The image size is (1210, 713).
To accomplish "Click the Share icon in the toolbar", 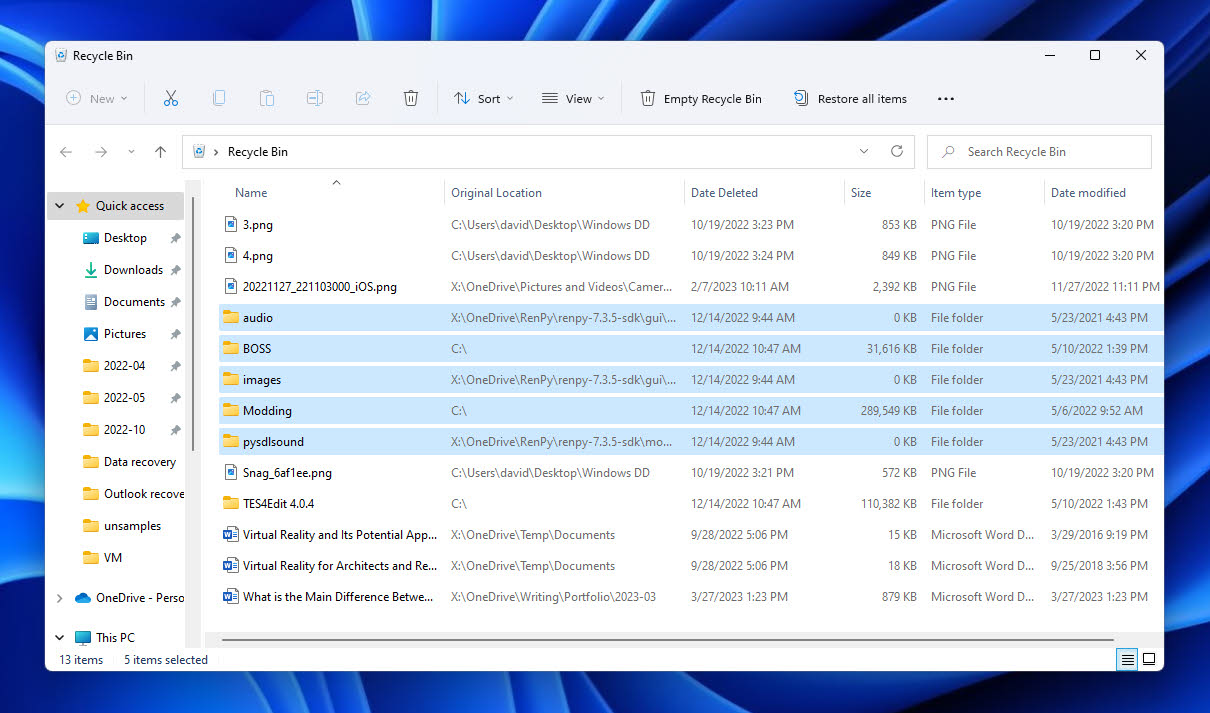I will [x=363, y=98].
